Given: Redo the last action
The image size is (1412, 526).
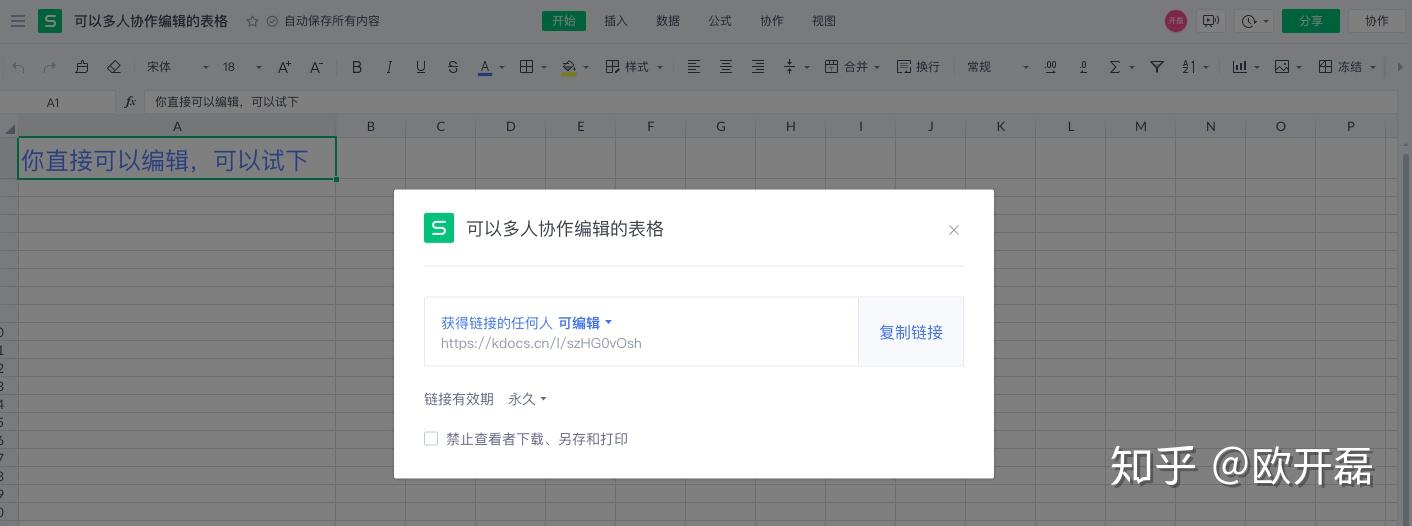Looking at the screenshot, I should (50, 67).
